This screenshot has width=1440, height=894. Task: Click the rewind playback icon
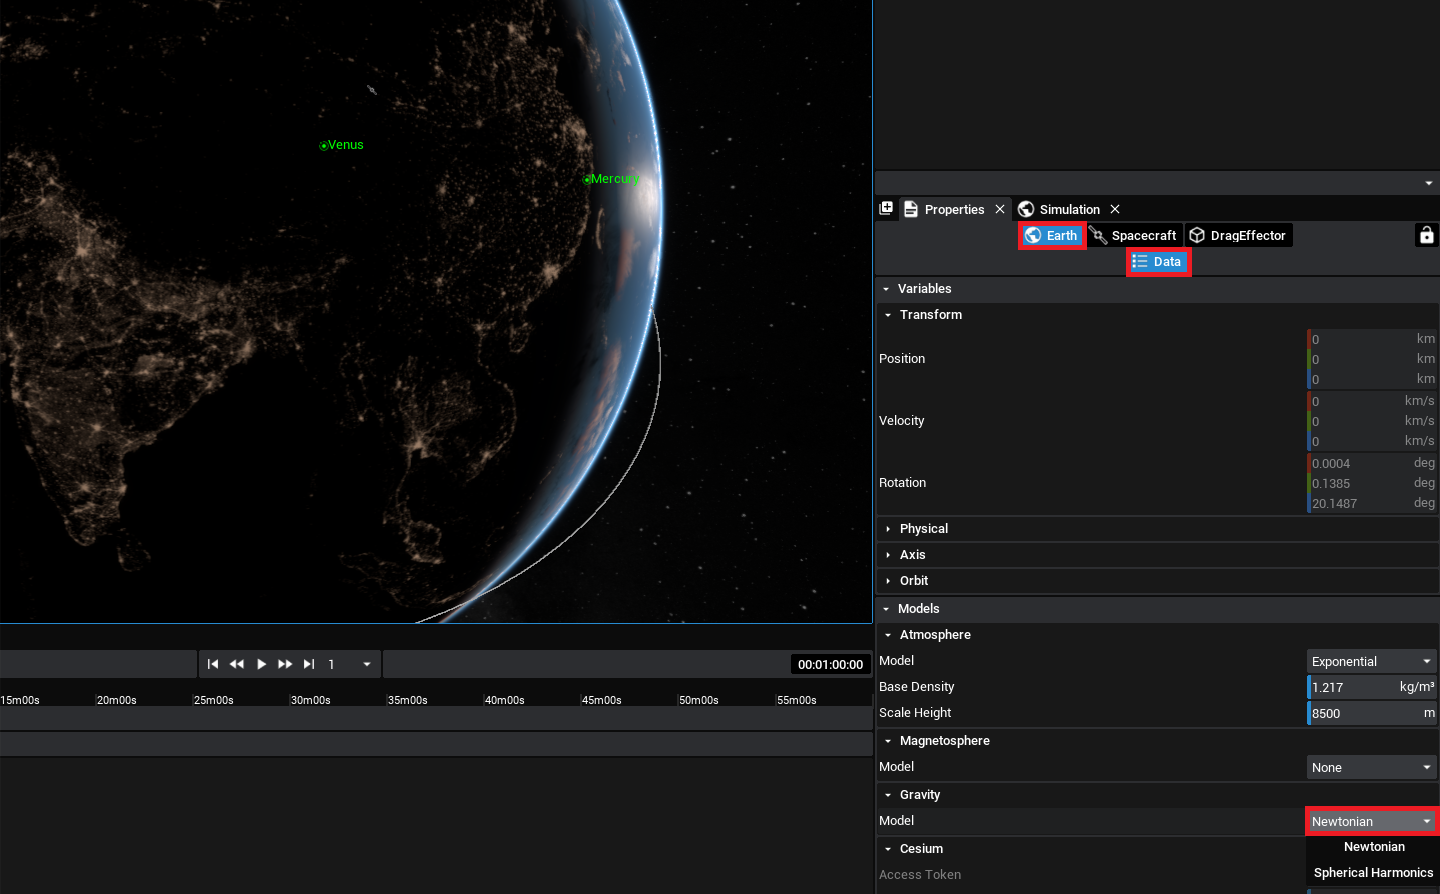(x=237, y=664)
